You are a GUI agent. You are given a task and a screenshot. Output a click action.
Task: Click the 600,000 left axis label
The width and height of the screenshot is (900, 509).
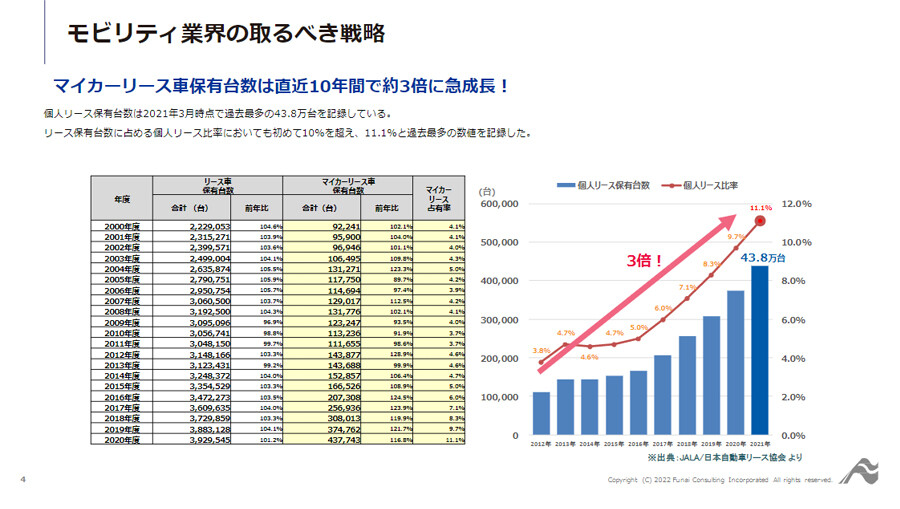click(499, 204)
